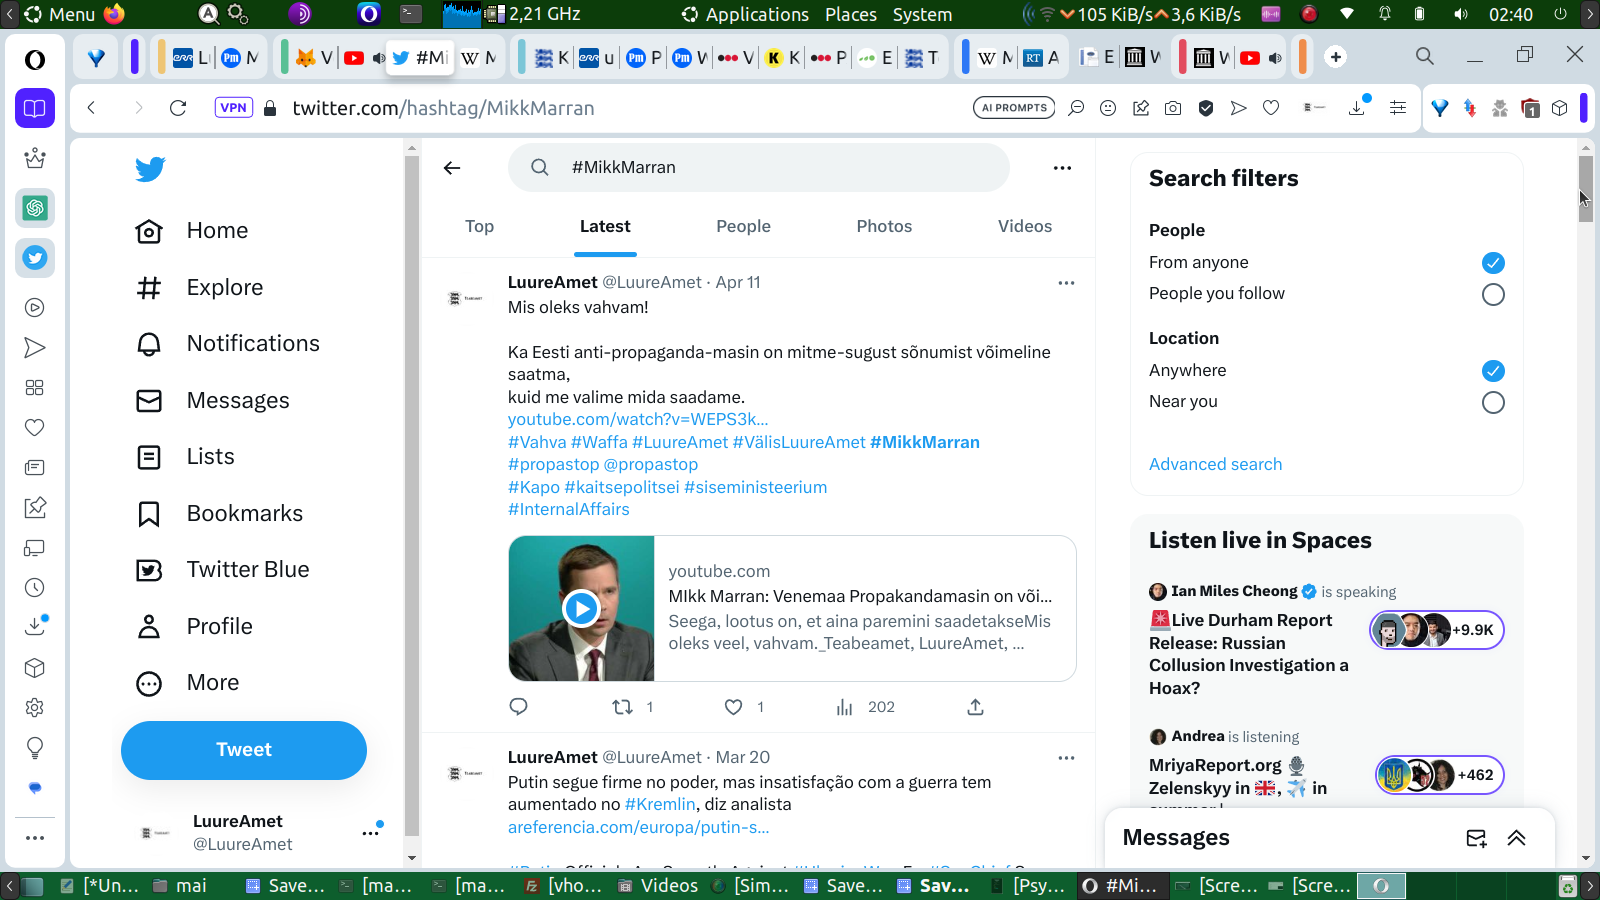Open search options three-dot menu
The height and width of the screenshot is (900, 1600).
point(1062,168)
